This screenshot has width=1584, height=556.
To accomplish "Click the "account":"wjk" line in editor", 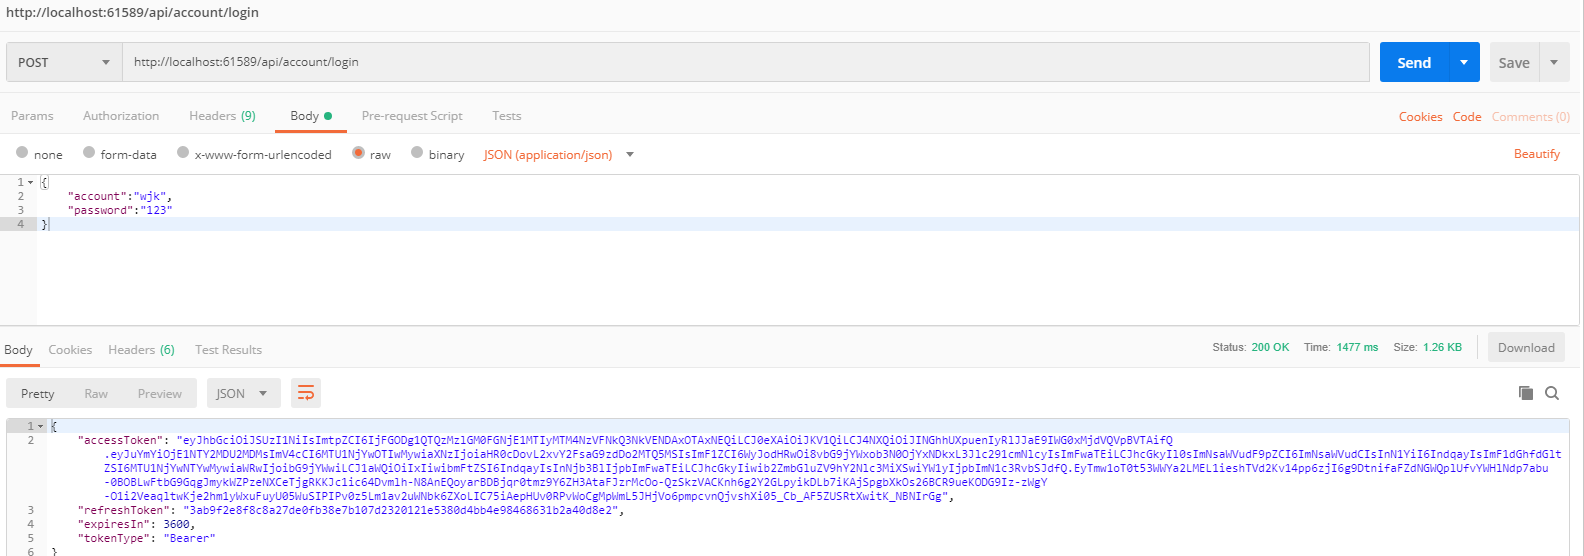I will [120, 196].
